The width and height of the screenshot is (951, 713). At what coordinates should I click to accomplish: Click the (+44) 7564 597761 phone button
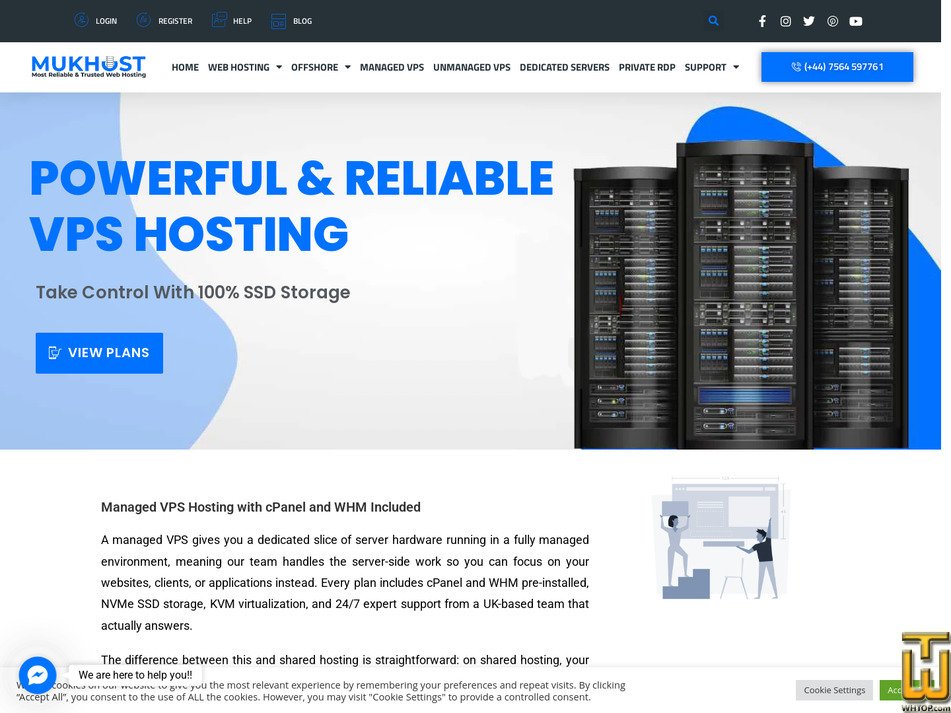pyautogui.click(x=837, y=67)
